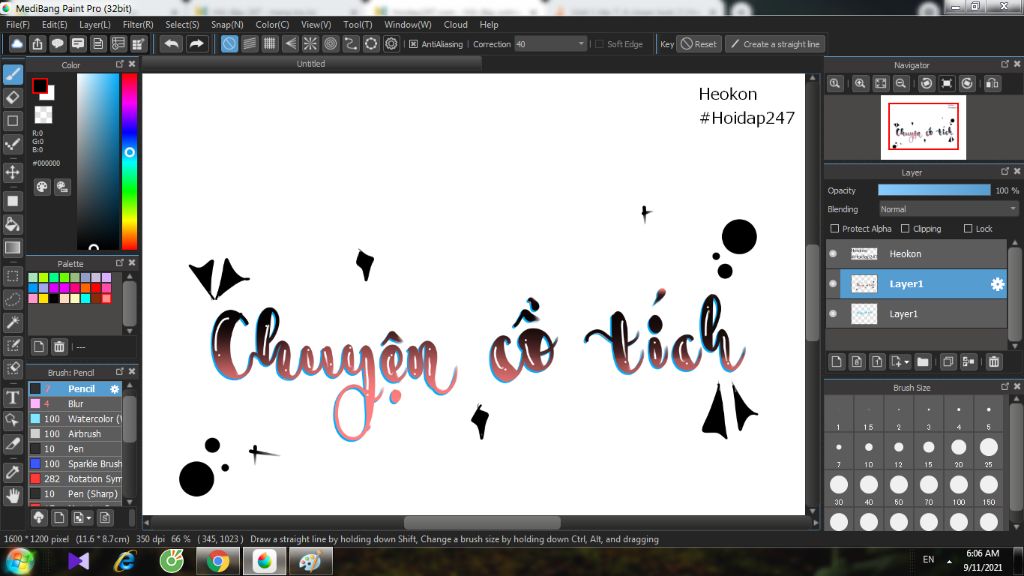Click the rainbow hue bar

(129, 161)
